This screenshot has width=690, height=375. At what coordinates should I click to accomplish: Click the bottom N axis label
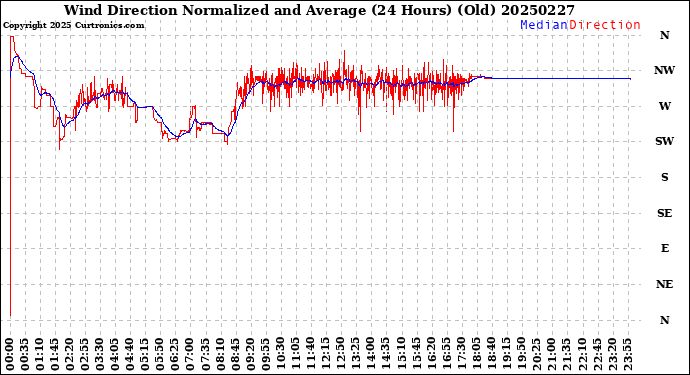point(664,320)
